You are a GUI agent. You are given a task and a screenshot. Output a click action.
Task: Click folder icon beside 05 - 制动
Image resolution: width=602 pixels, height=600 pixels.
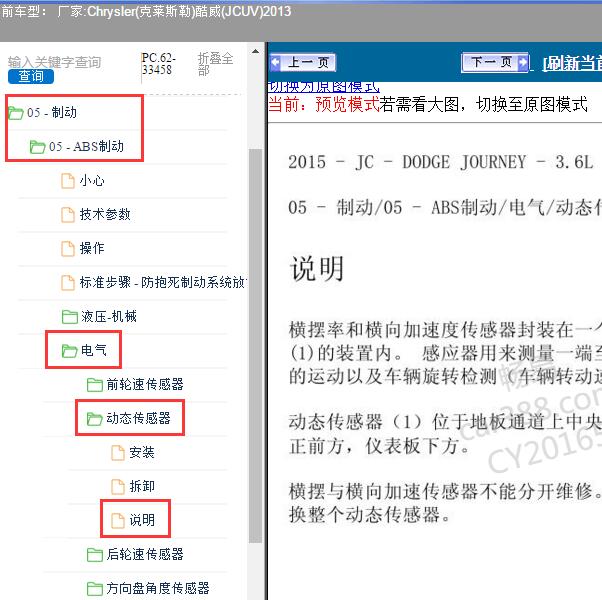(x=16, y=113)
